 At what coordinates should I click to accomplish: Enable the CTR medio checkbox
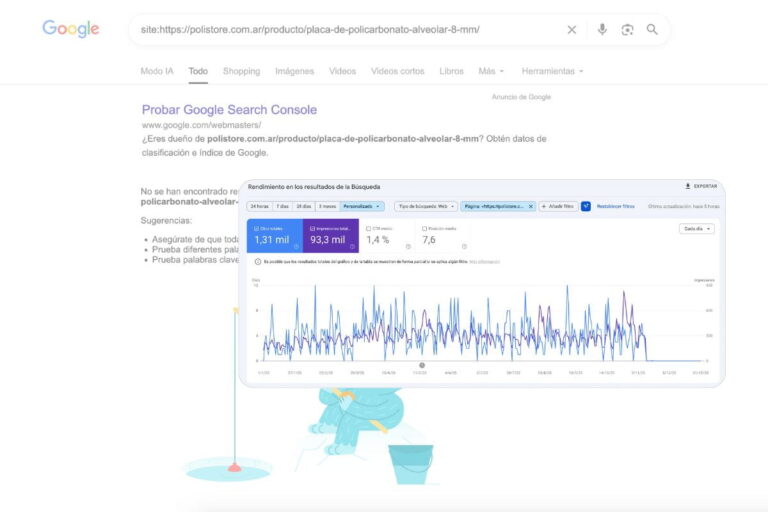point(369,228)
